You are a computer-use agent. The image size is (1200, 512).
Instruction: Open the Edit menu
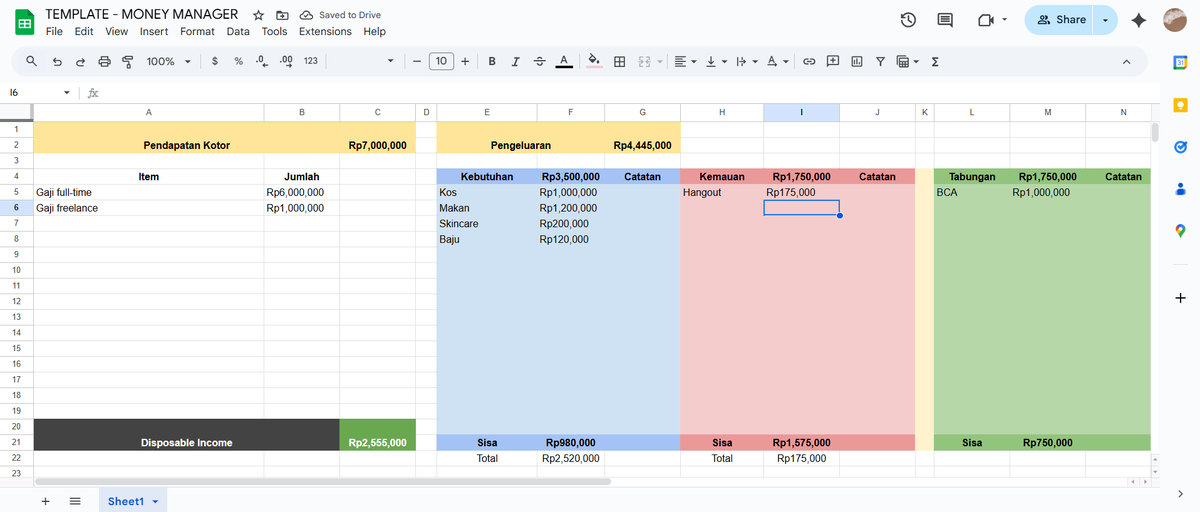(x=84, y=31)
